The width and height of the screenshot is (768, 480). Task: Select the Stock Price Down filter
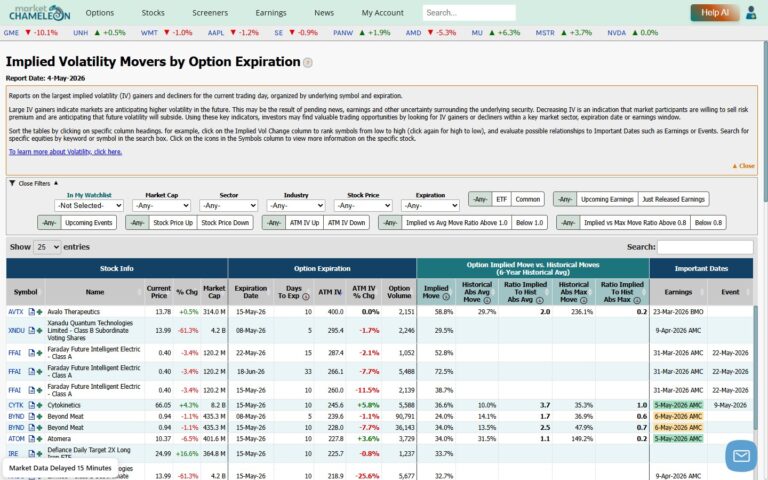pos(225,222)
